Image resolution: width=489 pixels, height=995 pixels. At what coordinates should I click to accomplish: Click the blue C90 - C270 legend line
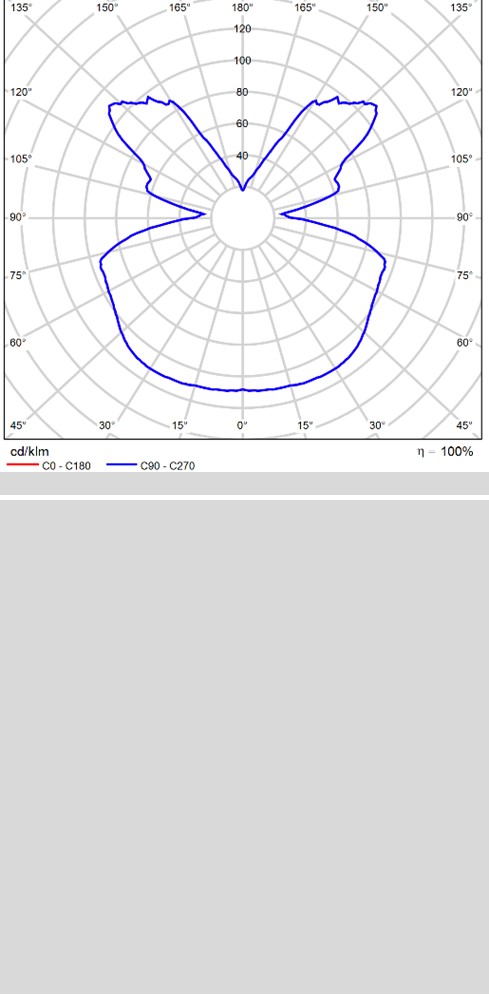(121, 465)
